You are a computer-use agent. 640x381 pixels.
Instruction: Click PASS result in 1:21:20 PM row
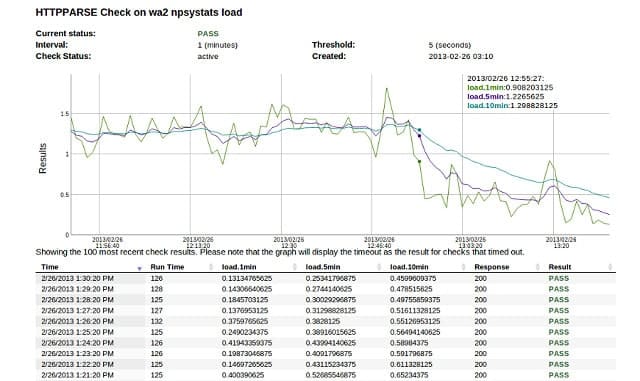559,375
